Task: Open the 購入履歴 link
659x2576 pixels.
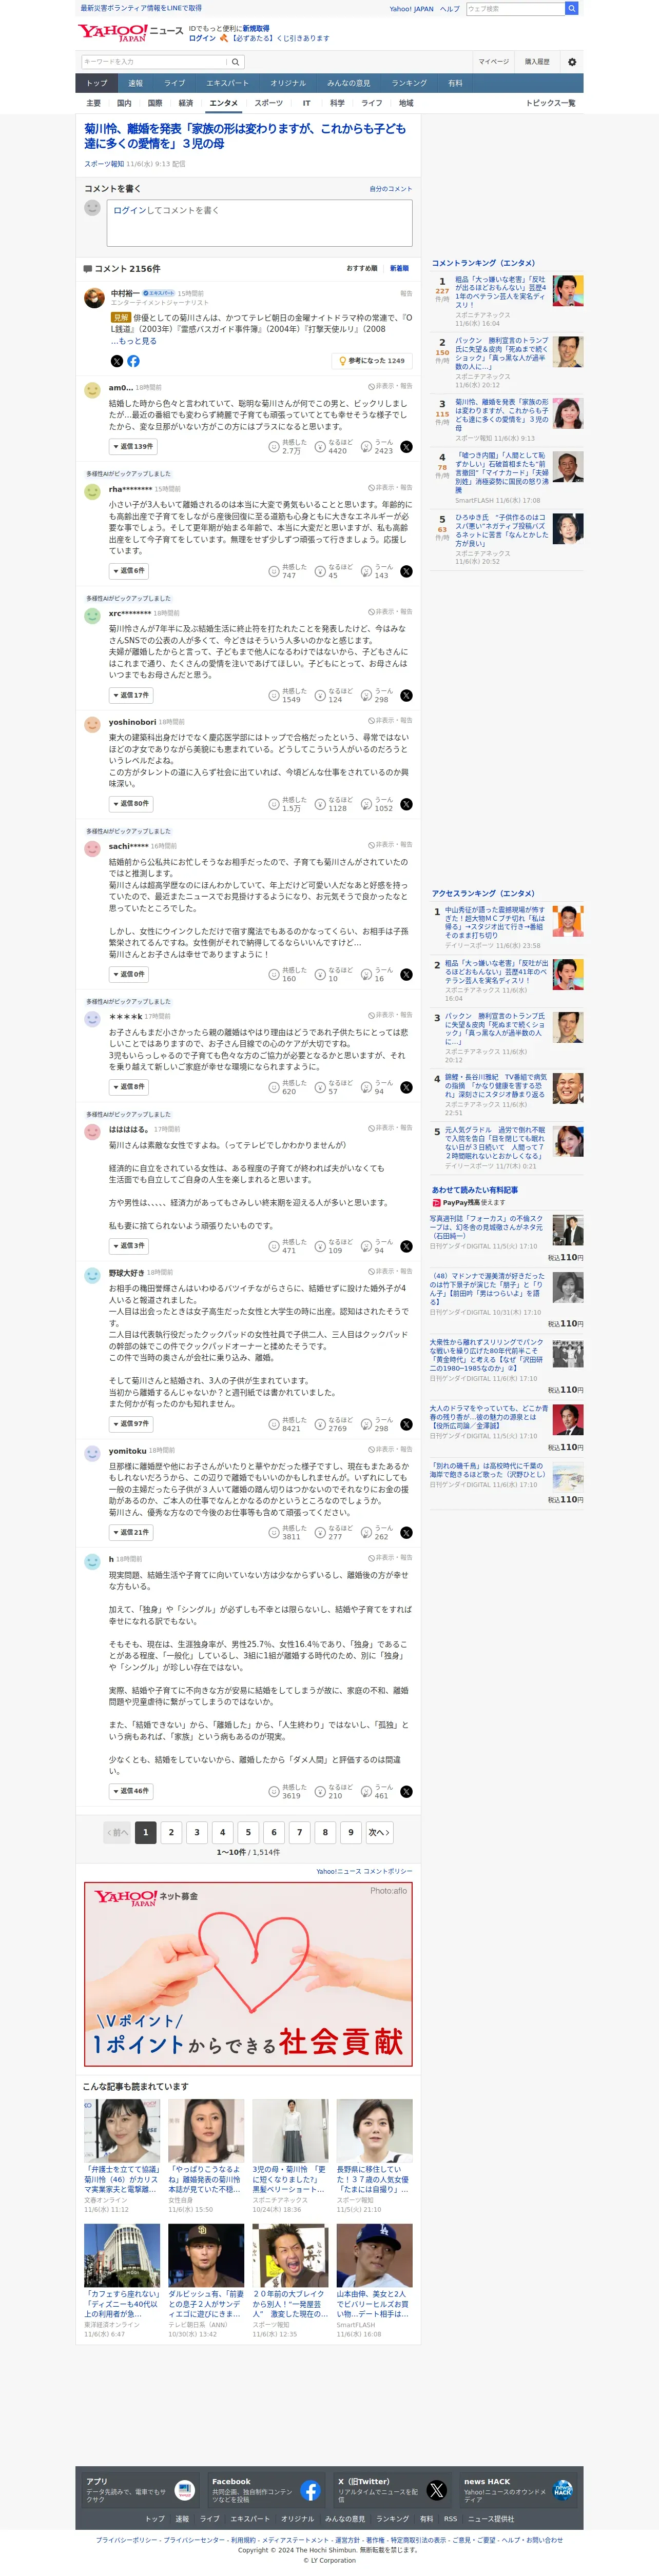Action: pyautogui.click(x=537, y=62)
